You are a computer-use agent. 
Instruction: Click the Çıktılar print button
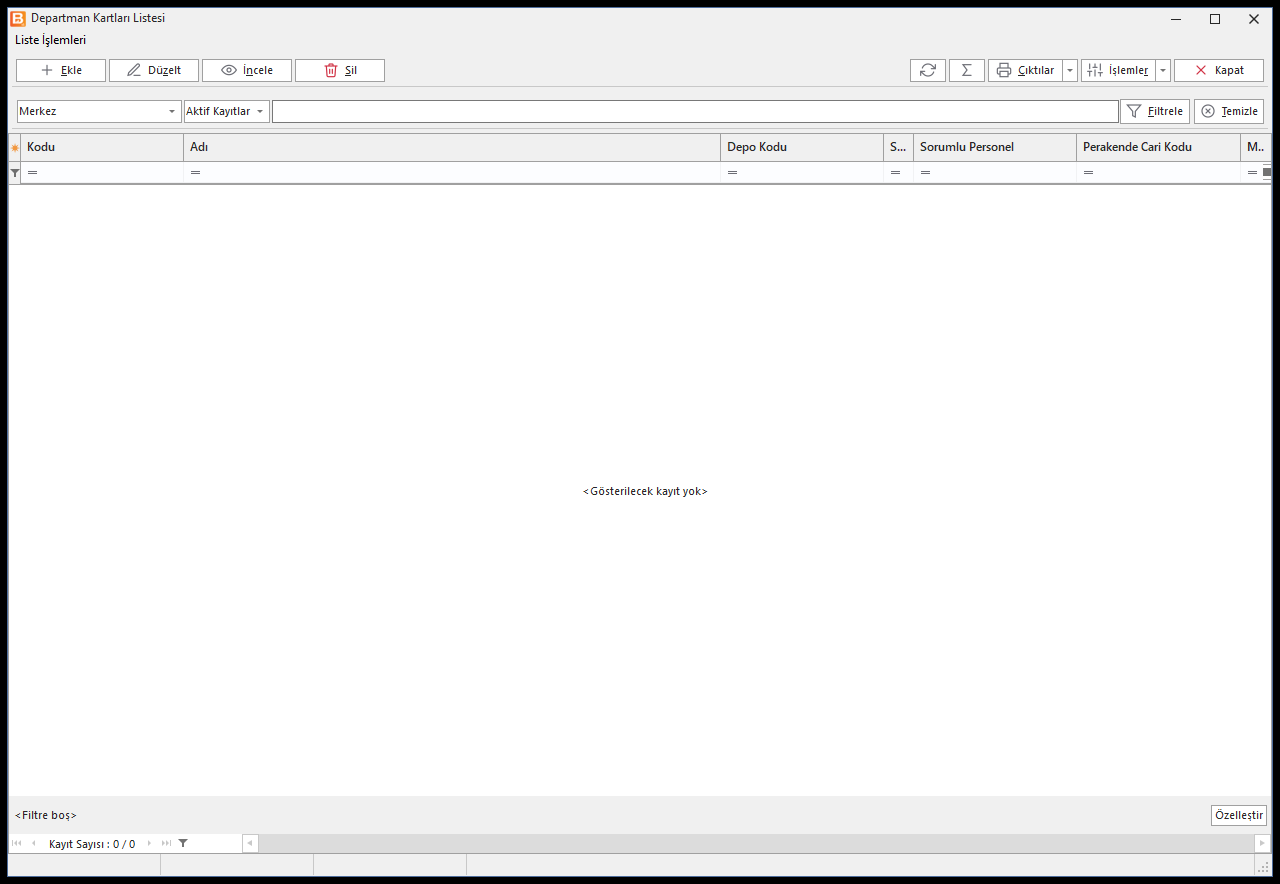[x=1025, y=70]
